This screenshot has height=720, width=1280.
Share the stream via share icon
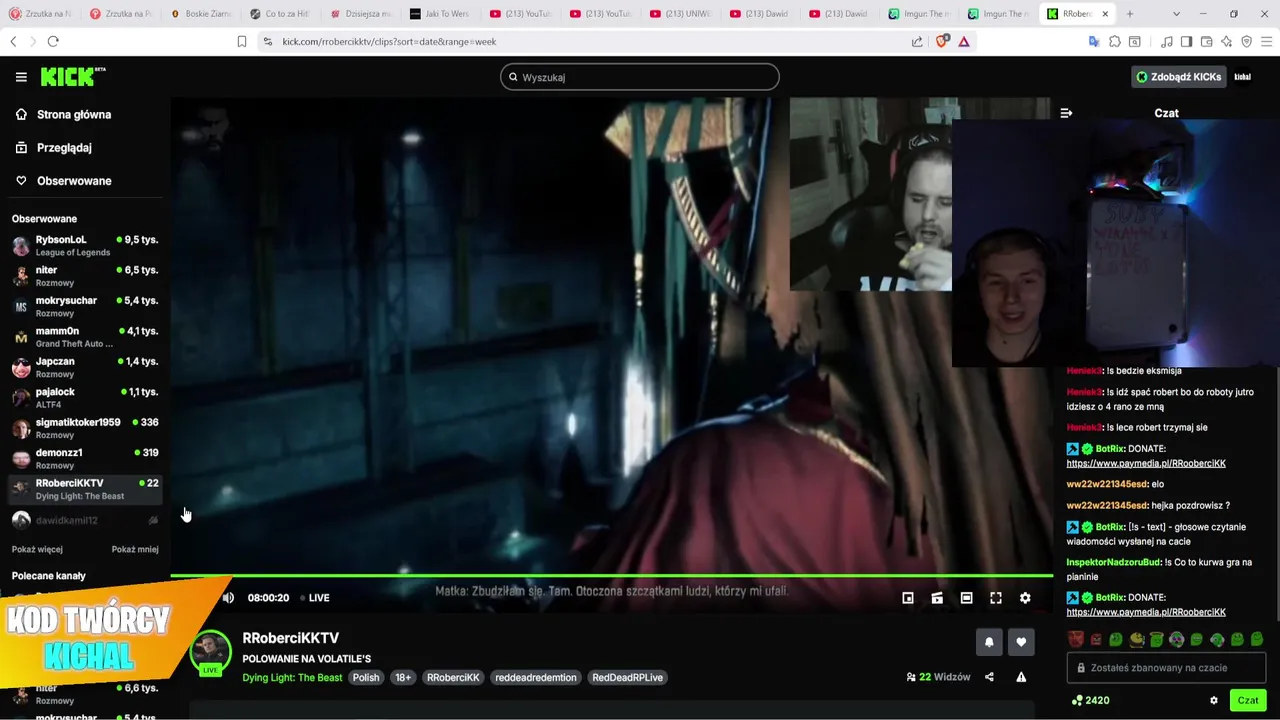click(989, 677)
